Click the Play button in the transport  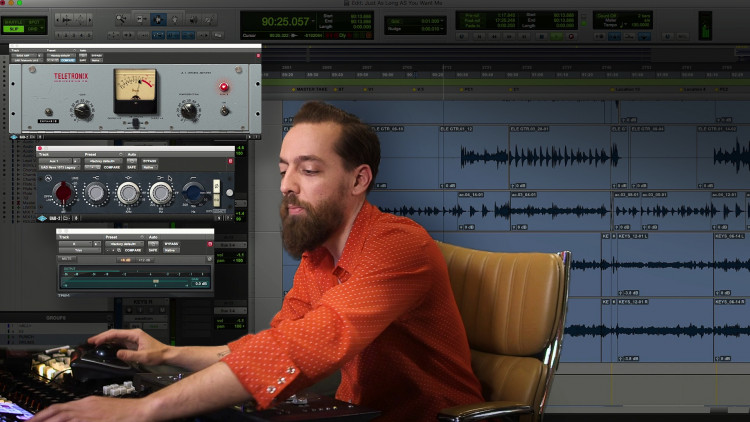pyautogui.click(x=556, y=36)
